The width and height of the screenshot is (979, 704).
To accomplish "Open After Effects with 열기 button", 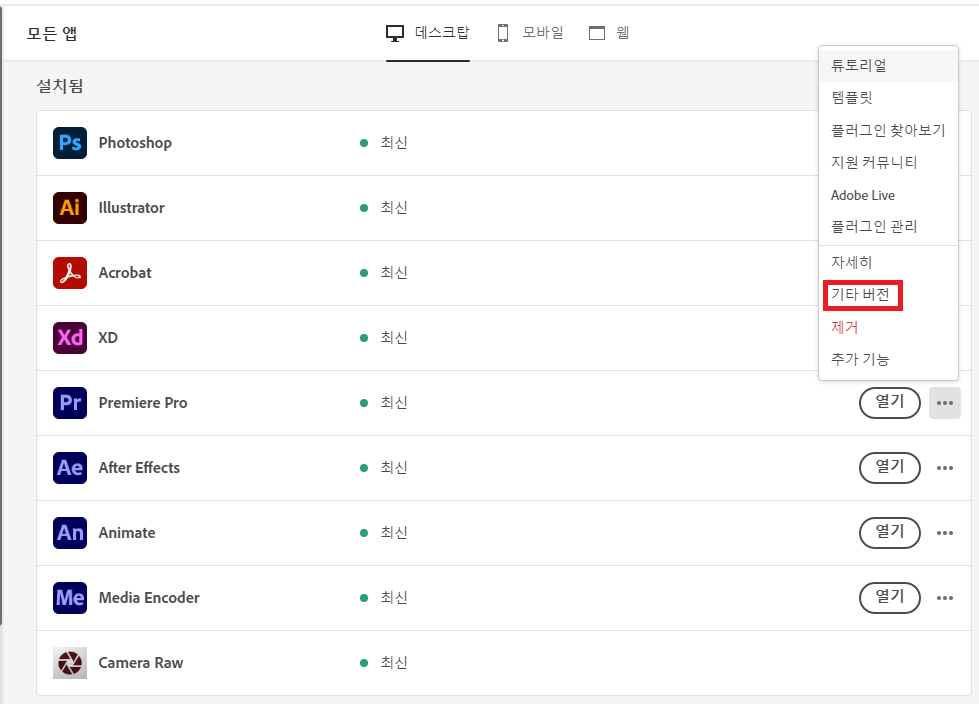I will (890, 467).
